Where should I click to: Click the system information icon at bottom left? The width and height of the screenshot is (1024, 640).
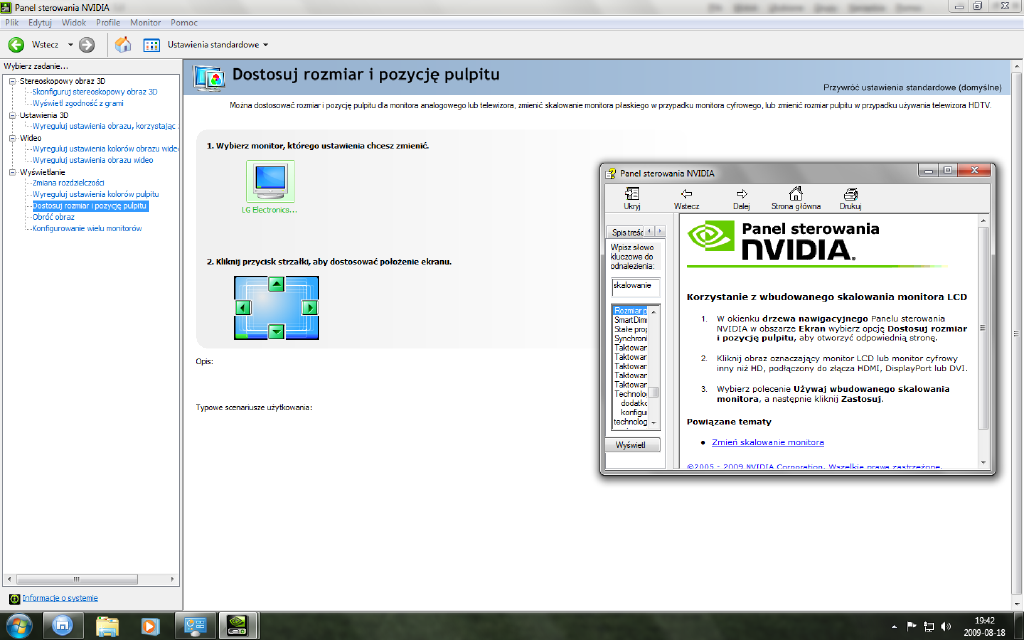pos(14,598)
